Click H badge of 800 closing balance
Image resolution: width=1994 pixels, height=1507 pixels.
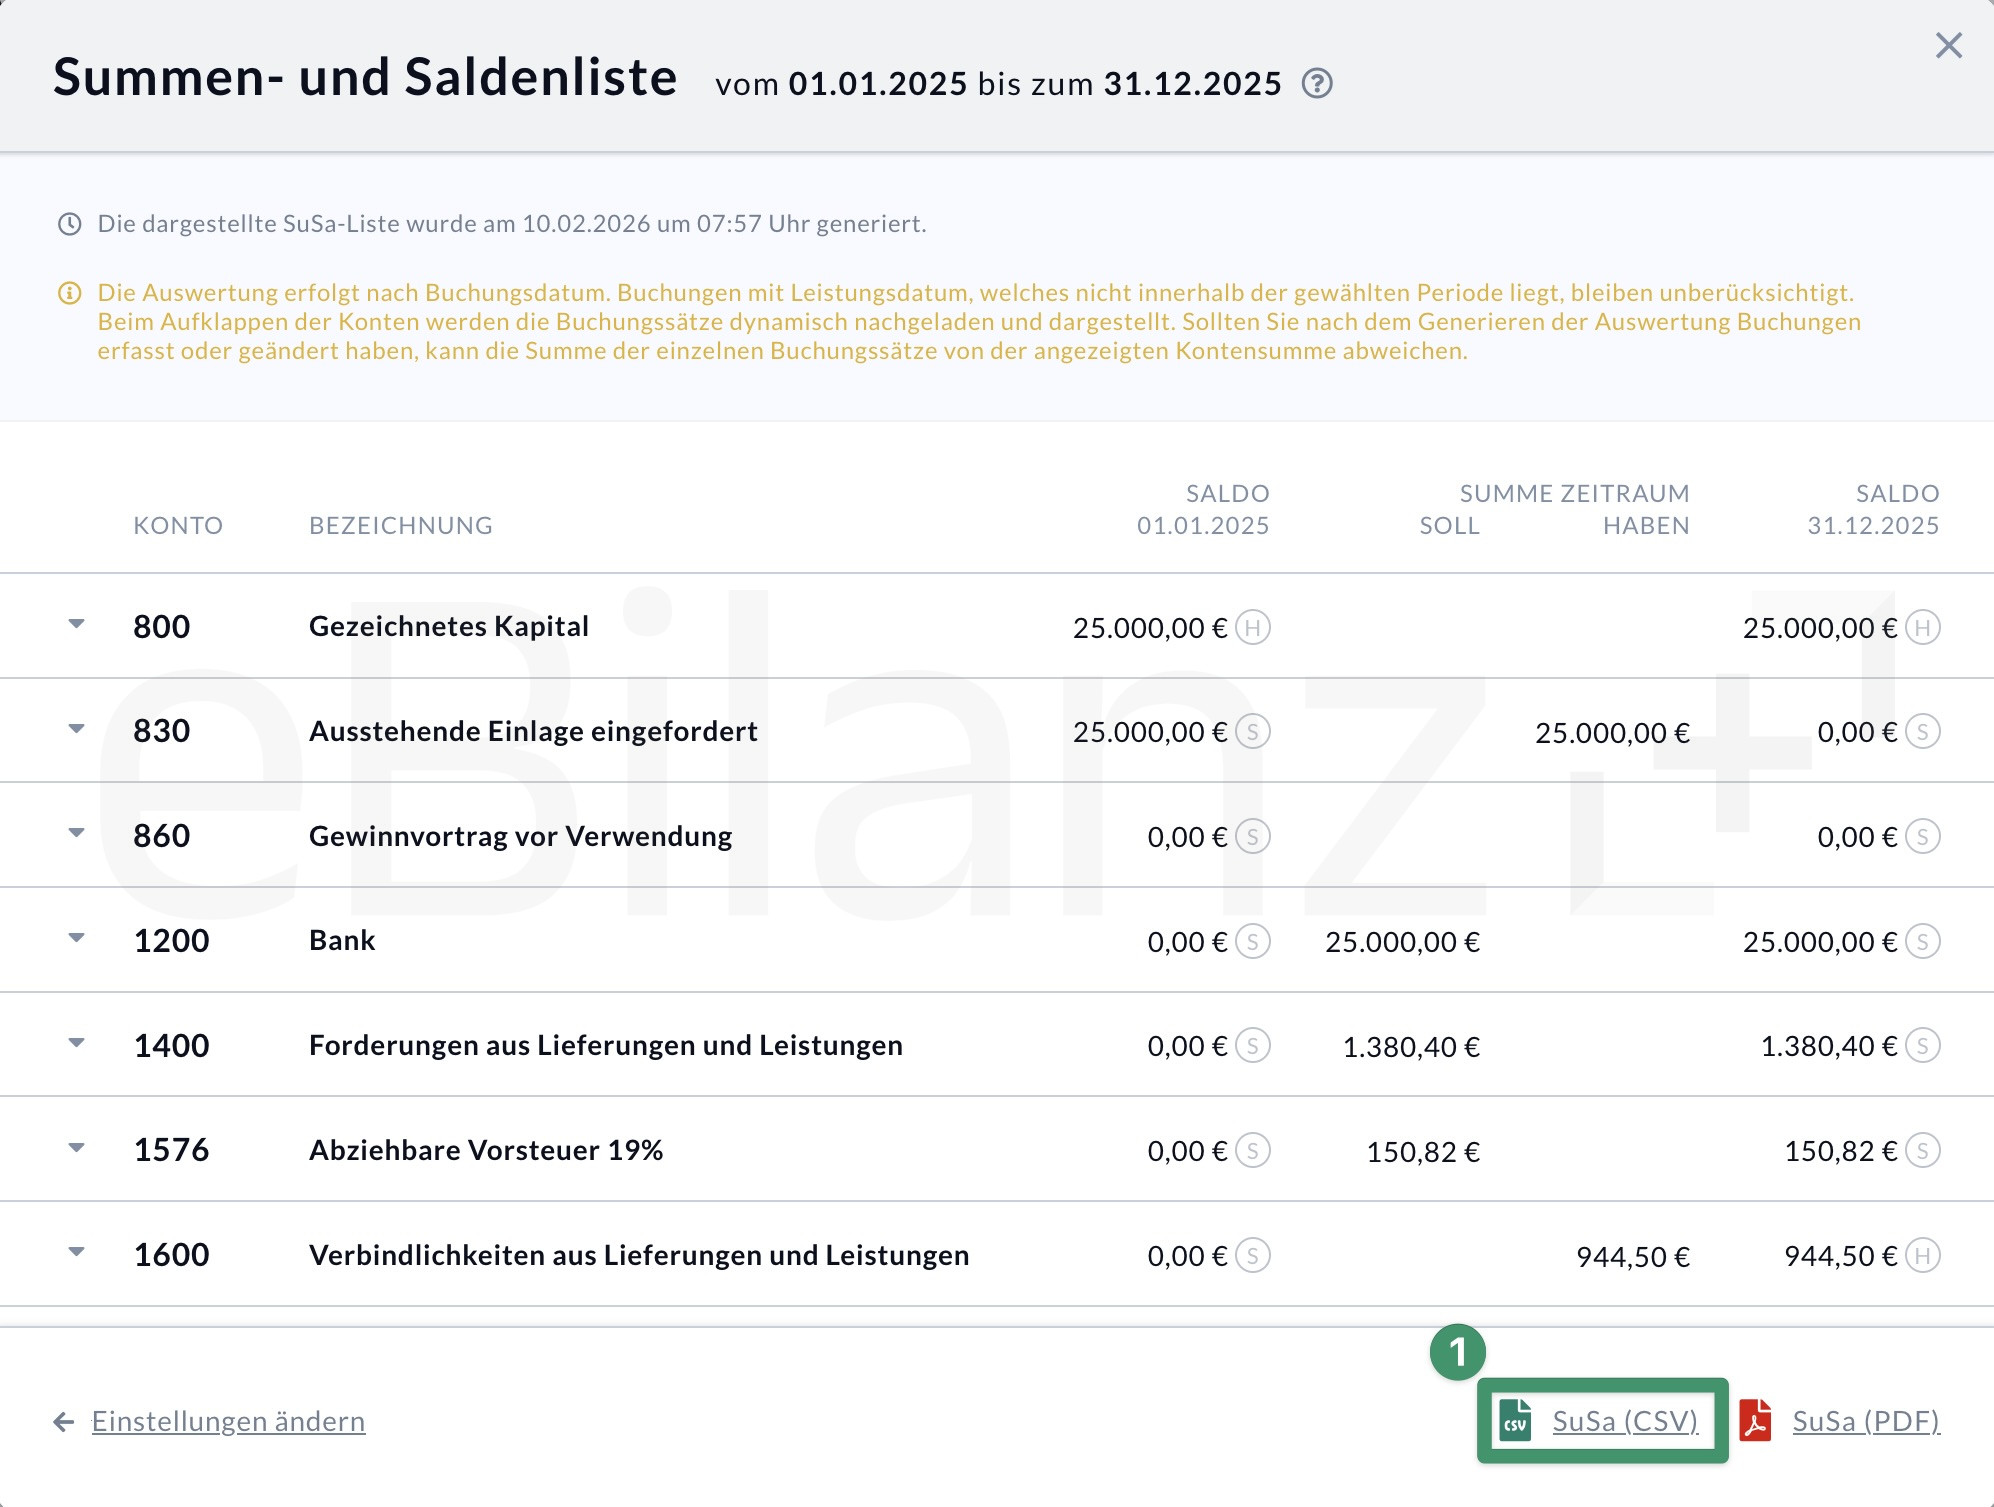click(x=1923, y=628)
